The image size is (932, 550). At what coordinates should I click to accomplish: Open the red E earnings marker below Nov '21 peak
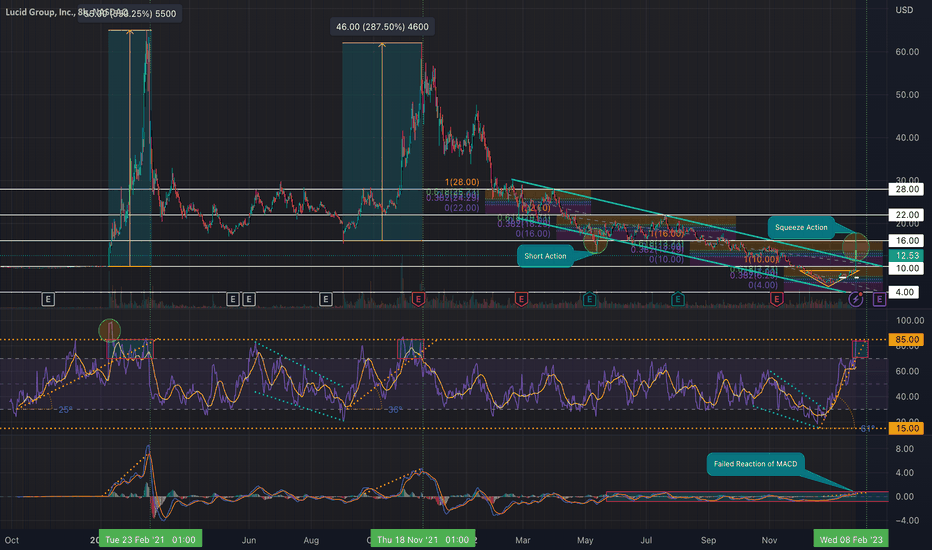point(418,299)
